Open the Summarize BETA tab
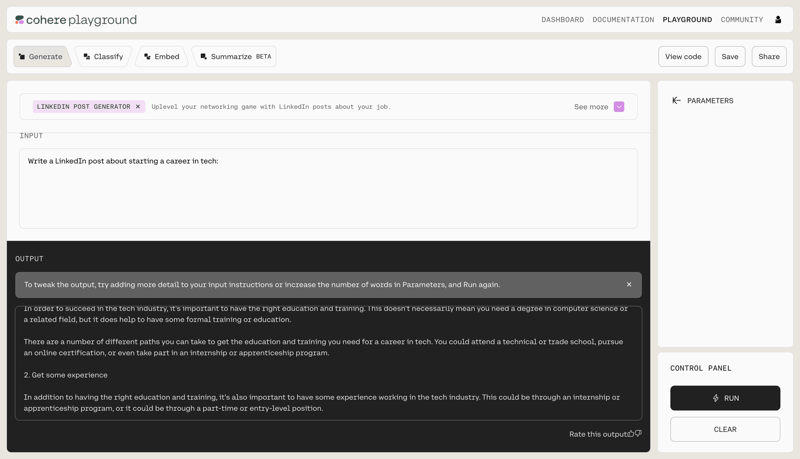 pyautogui.click(x=235, y=57)
